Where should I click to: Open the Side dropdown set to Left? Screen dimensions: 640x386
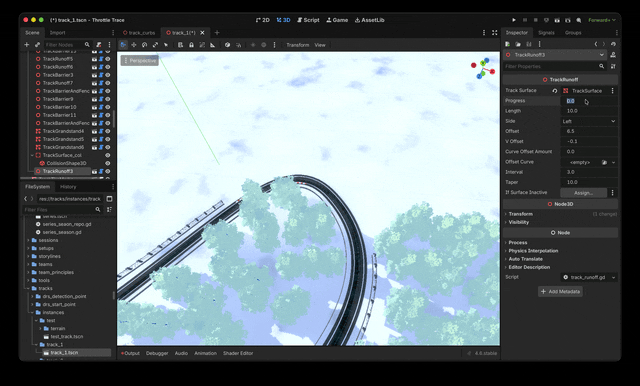click(x=589, y=121)
